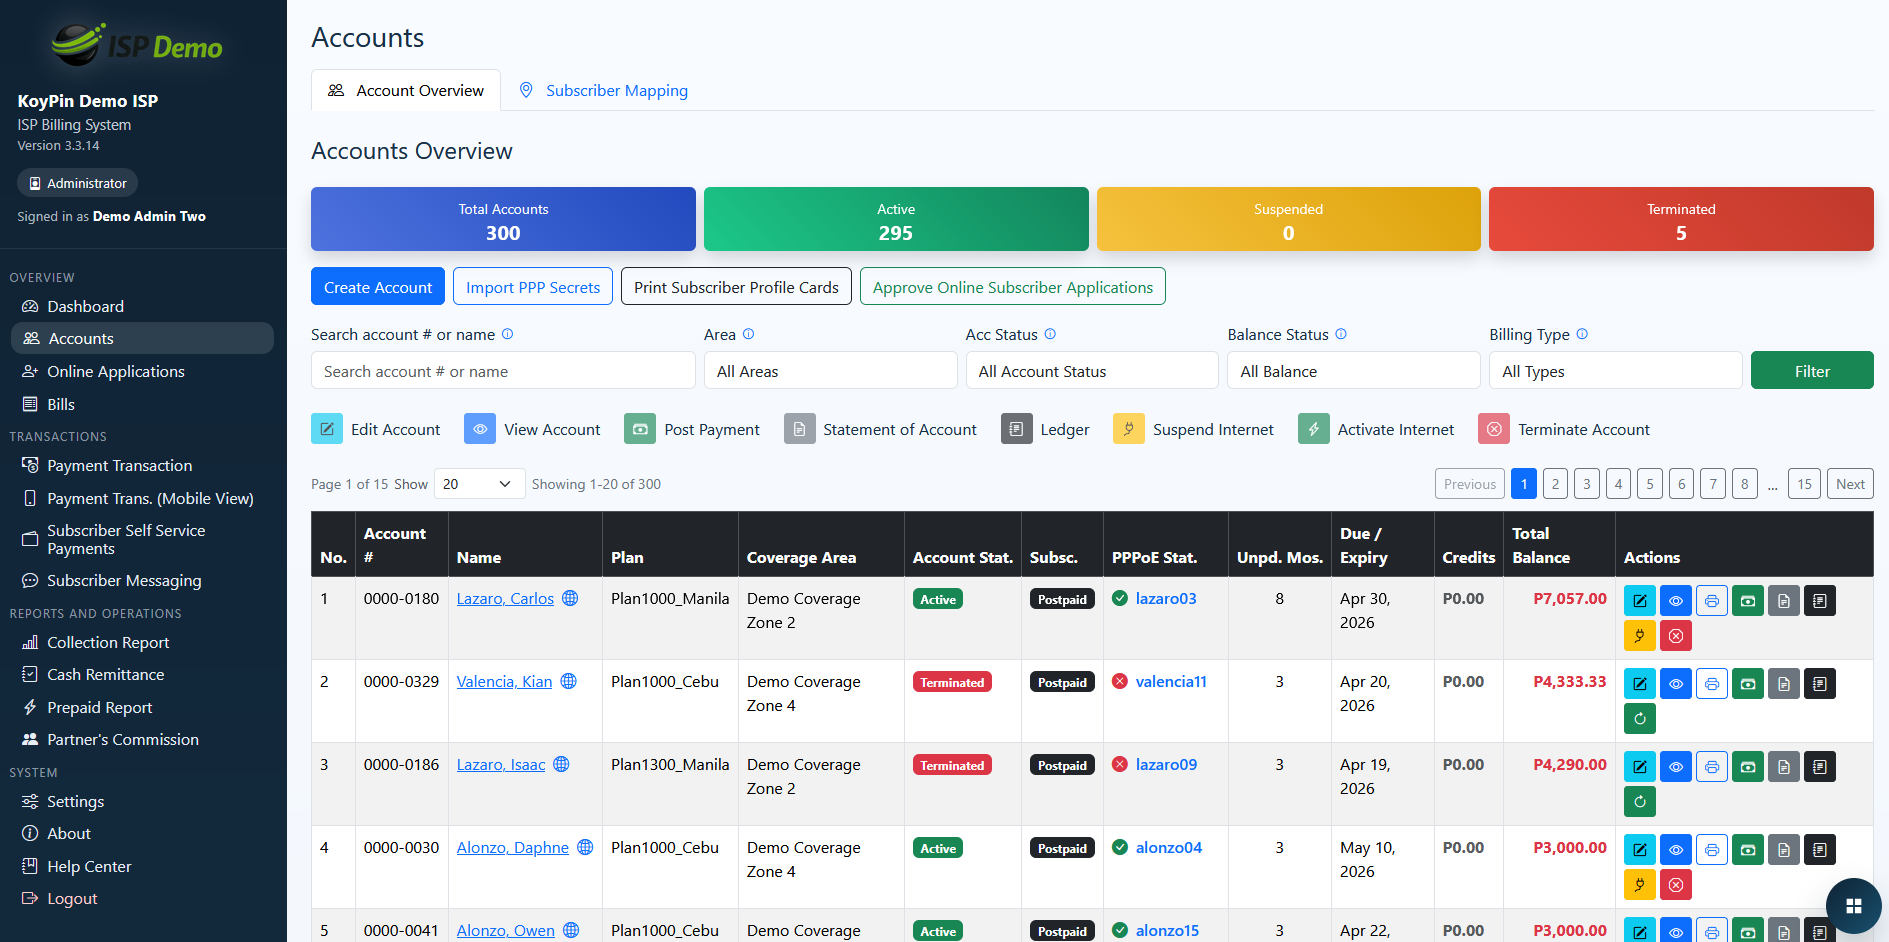Image resolution: width=1889 pixels, height=942 pixels.
Task: Open the Show 20 per-page dropdown
Action: click(479, 484)
